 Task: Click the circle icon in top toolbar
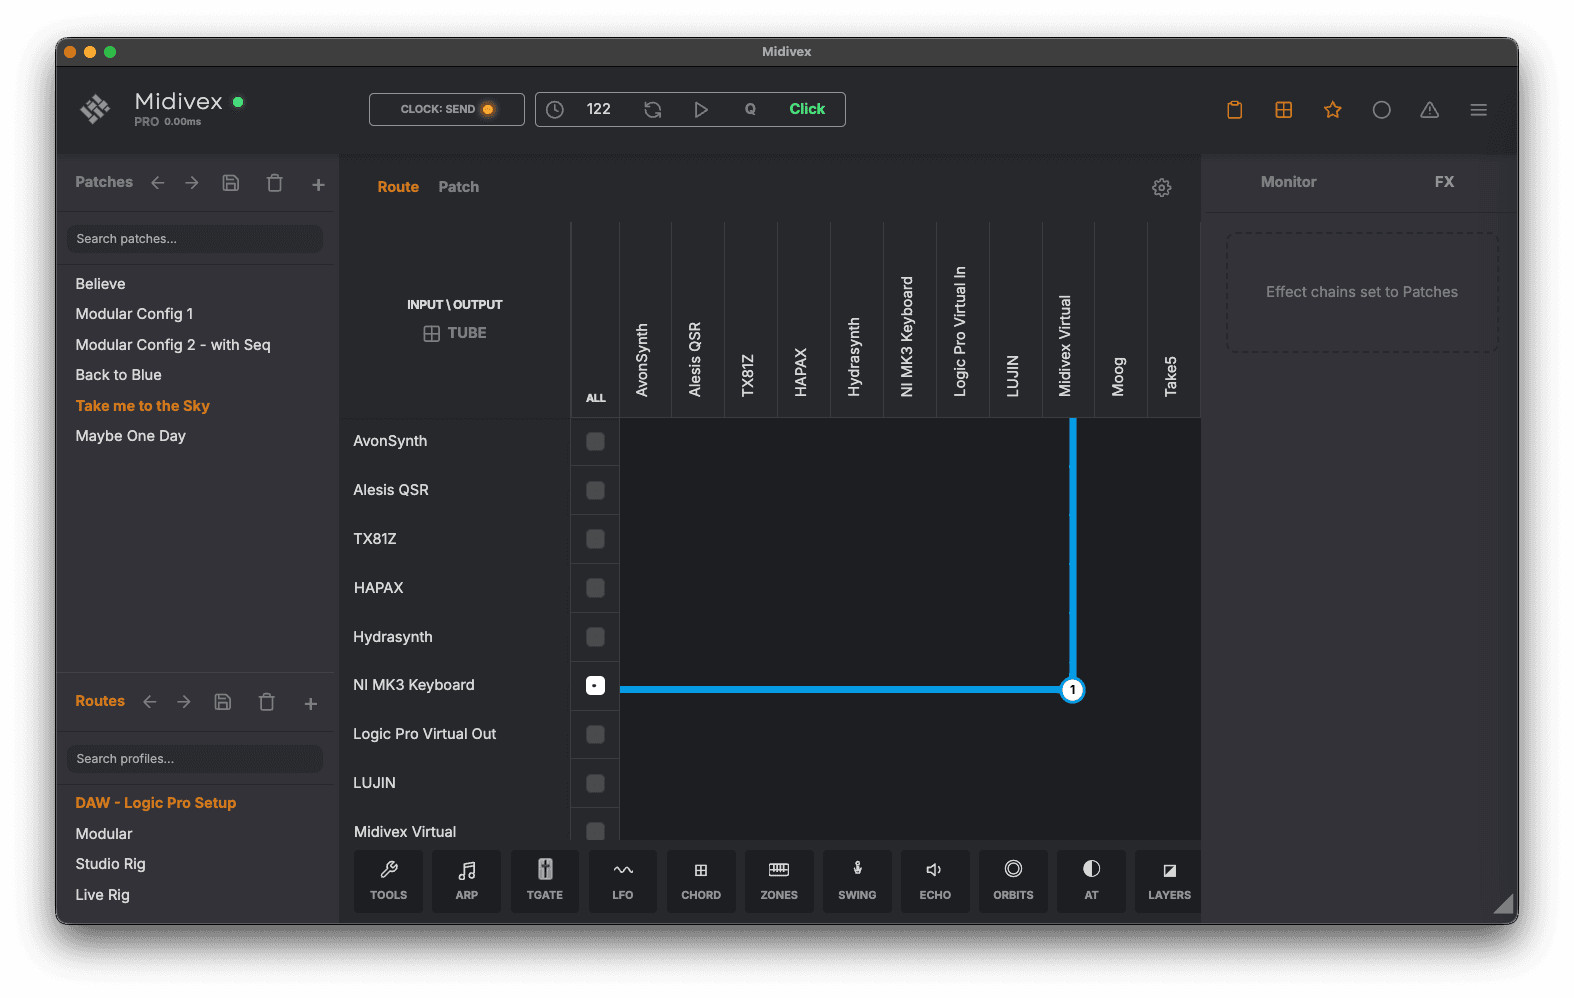tap(1381, 110)
